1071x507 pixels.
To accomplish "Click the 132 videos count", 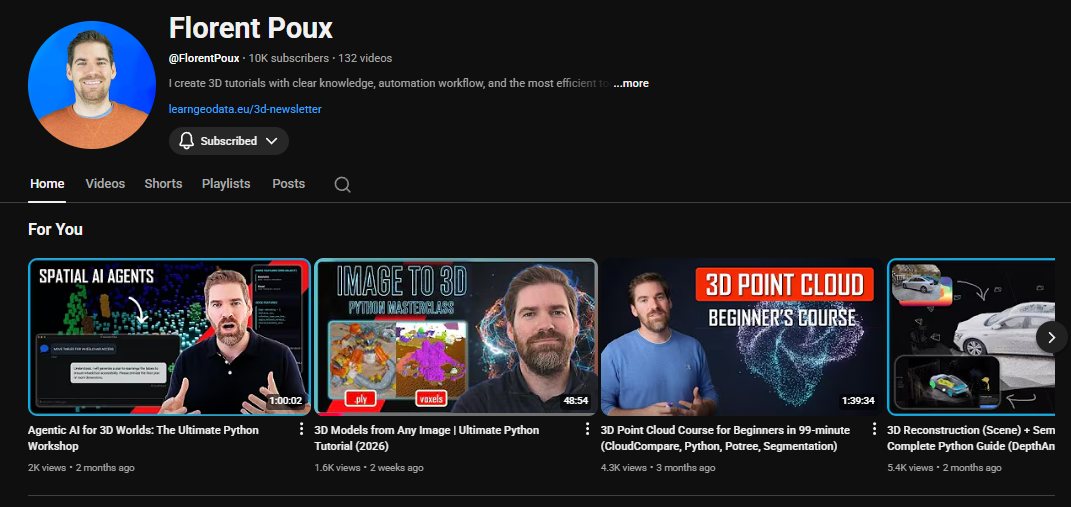I will coord(365,58).
